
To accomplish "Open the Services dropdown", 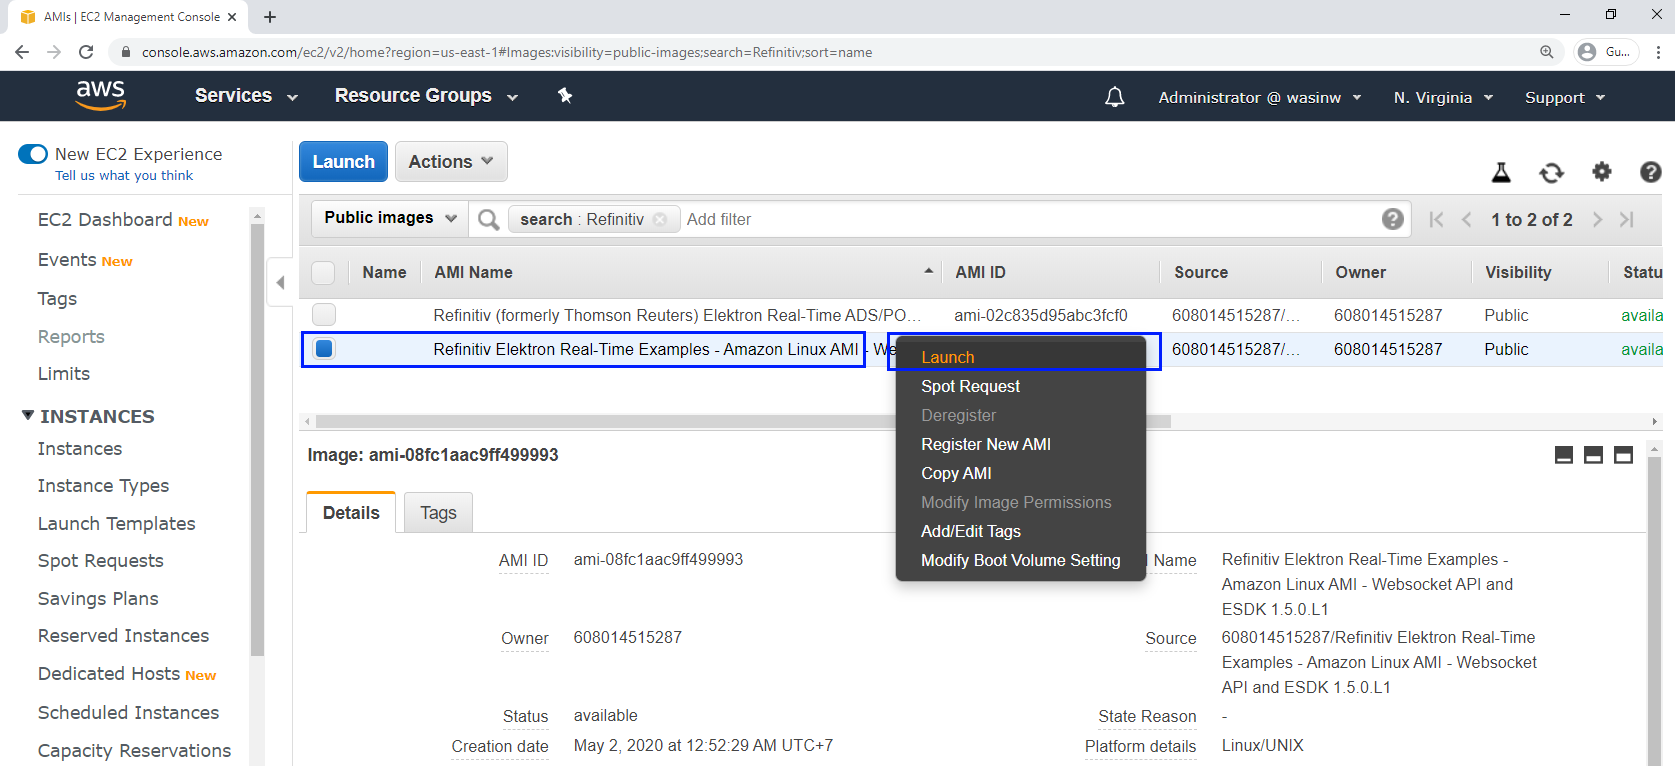I will (246, 96).
